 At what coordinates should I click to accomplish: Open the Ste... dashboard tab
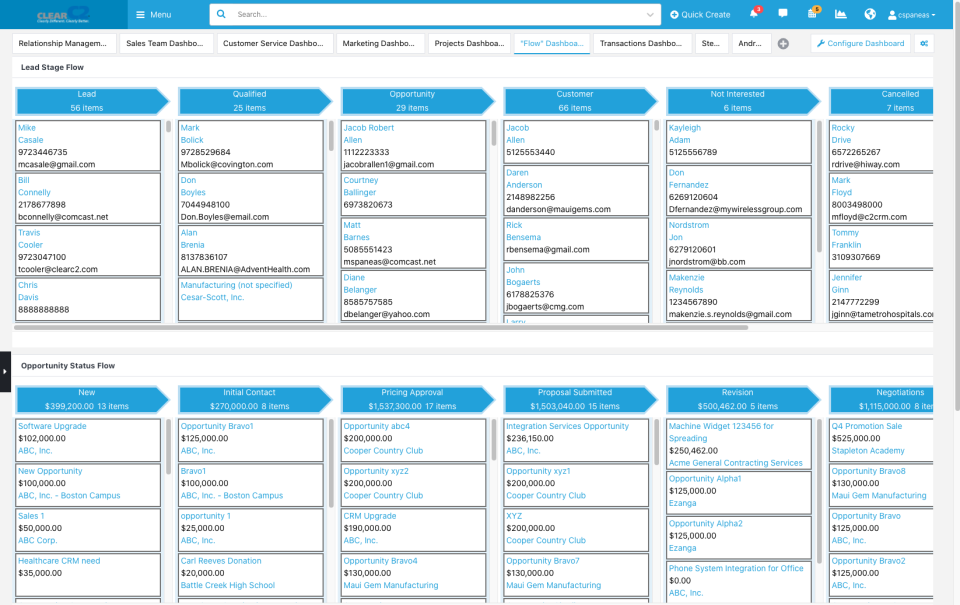click(711, 43)
